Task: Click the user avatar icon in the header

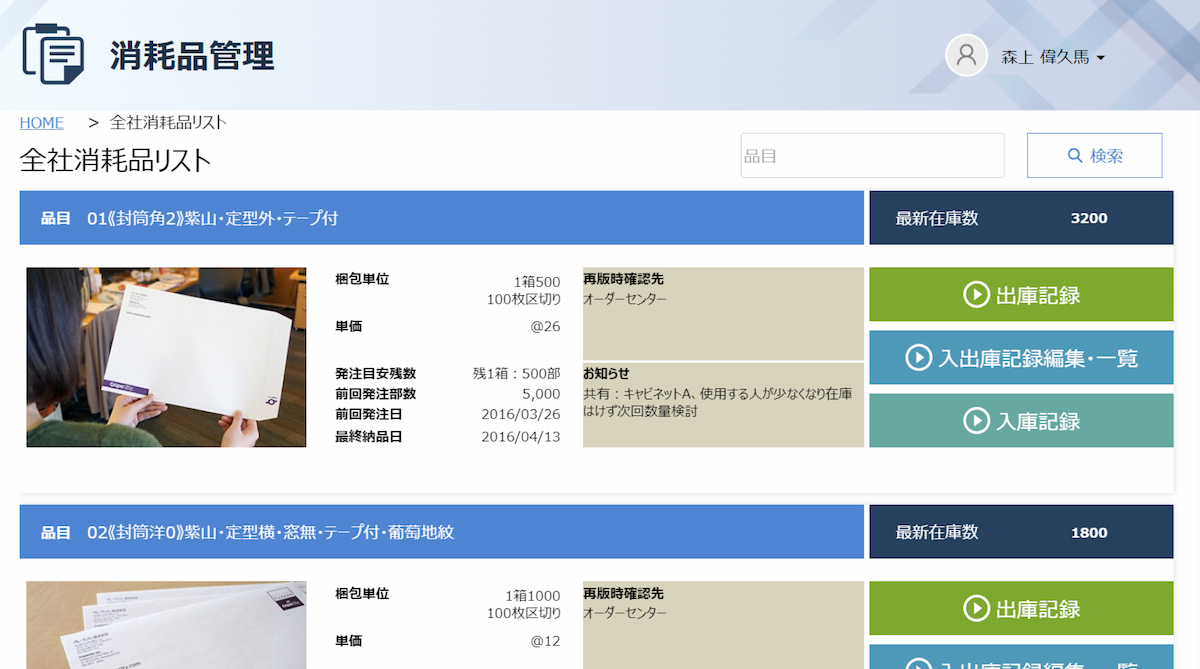Action: [965, 55]
